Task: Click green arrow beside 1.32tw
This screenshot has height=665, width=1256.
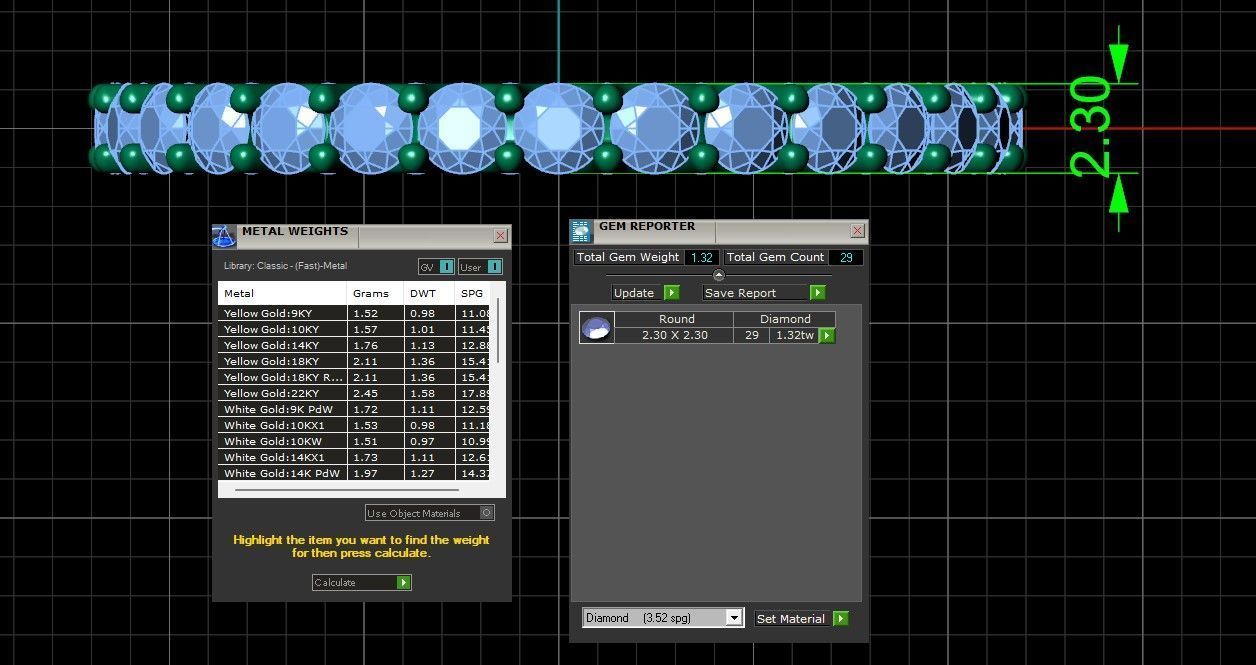Action: point(827,336)
